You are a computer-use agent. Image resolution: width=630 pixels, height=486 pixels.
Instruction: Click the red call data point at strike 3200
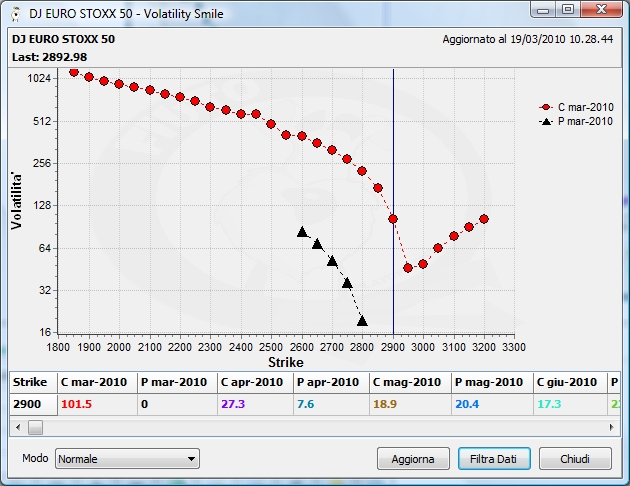(x=484, y=219)
